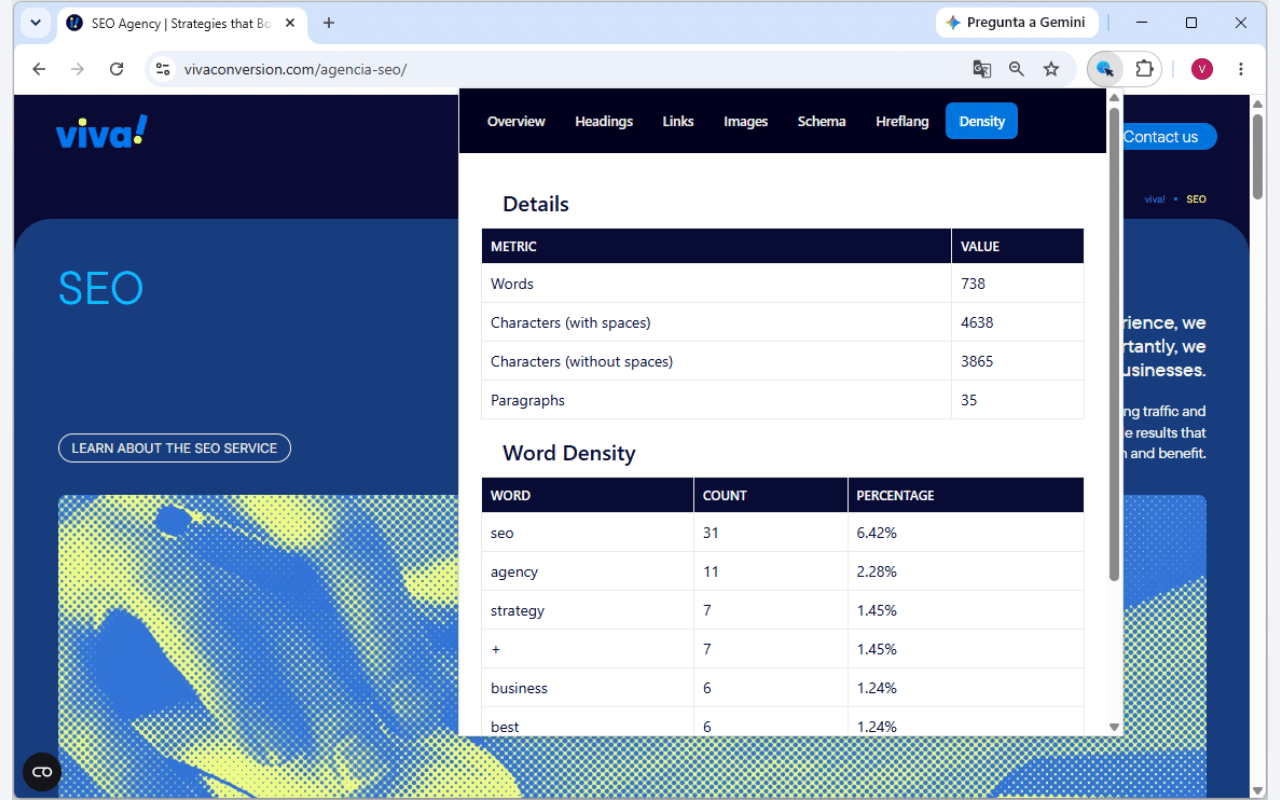Click the viva! logo
Viewport: 1280px width, 800px height.
(x=101, y=132)
